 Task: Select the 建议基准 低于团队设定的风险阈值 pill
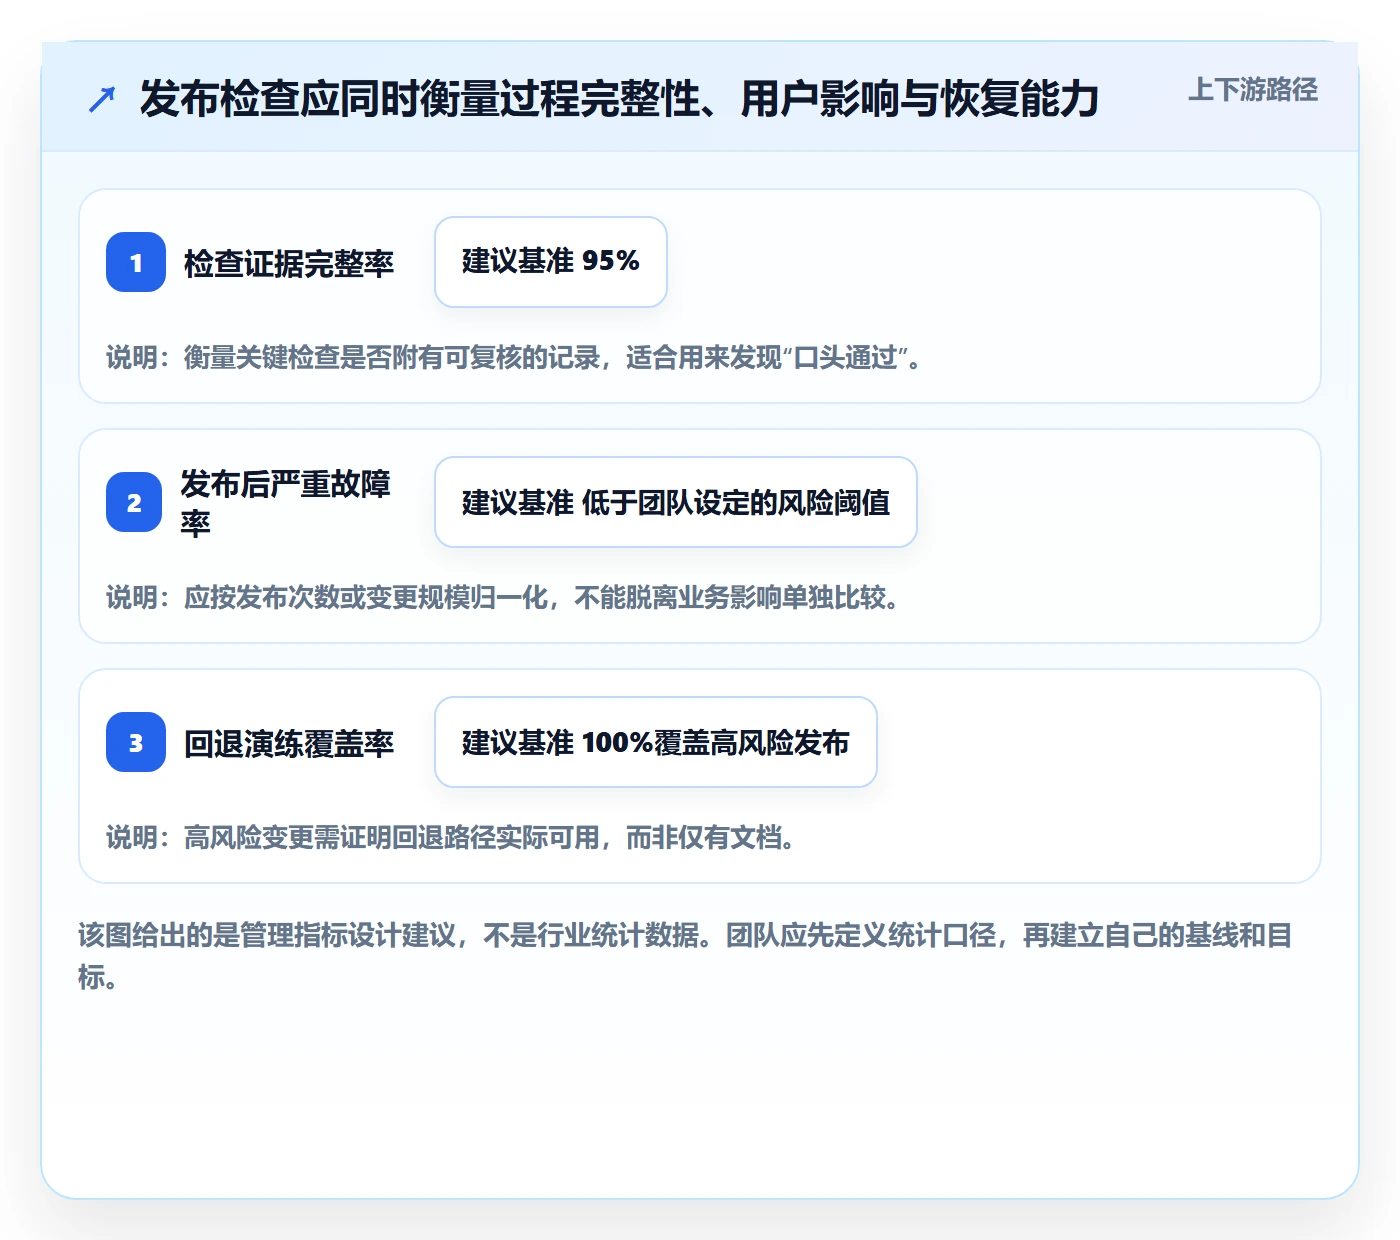coord(676,502)
